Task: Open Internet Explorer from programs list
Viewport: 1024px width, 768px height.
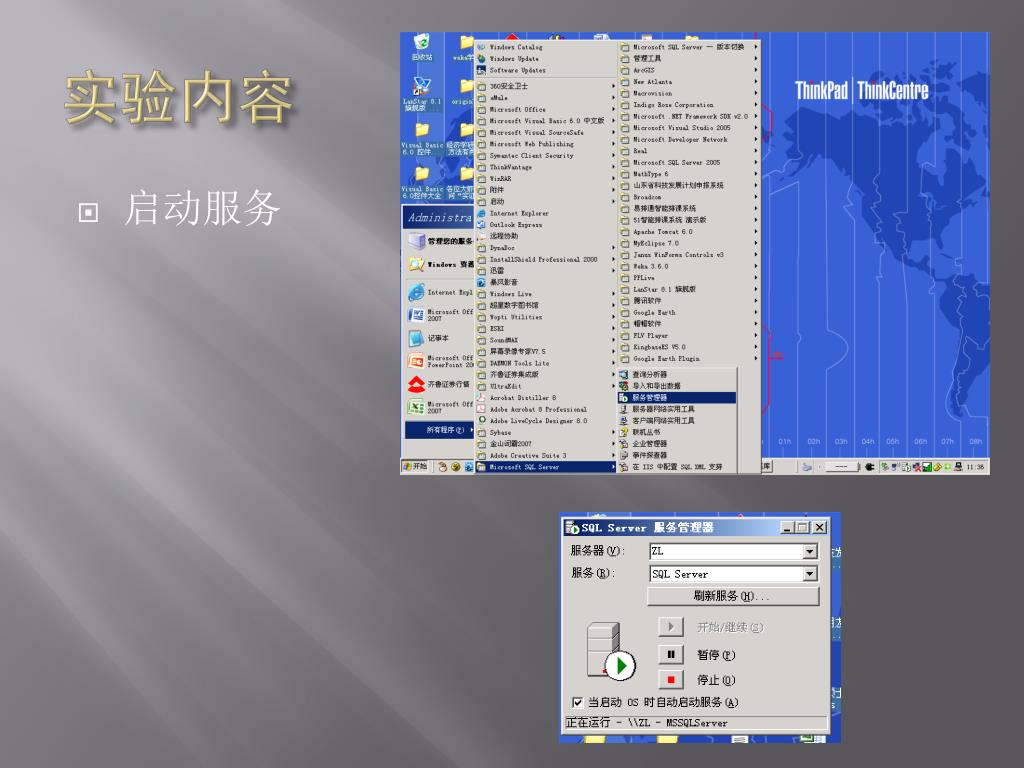Action: [x=546, y=213]
